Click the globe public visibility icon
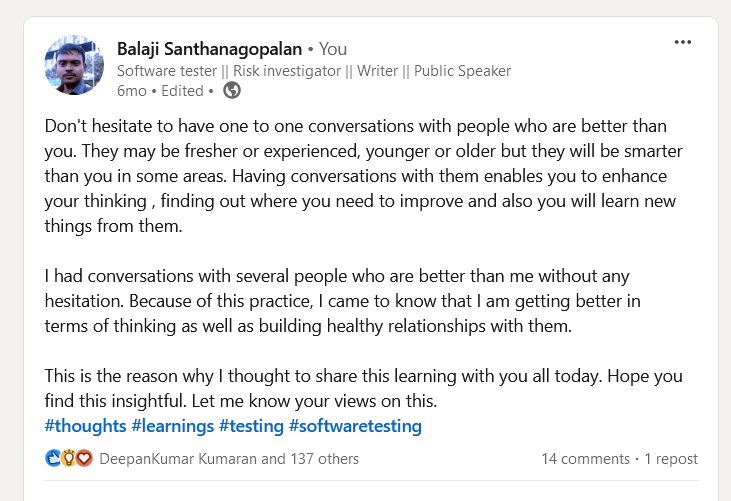Viewport: 731px width, 501px height. coord(232,91)
